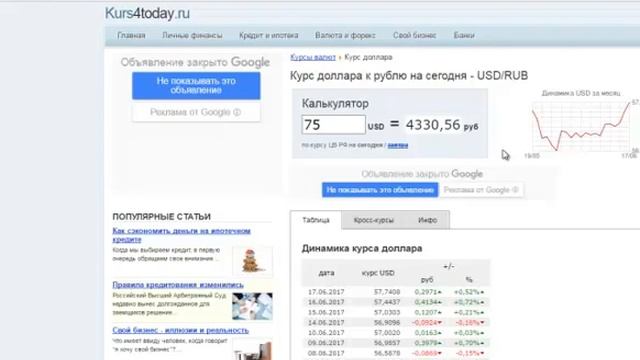
Task: Click the date cell 15.06.2017
Action: click(326, 312)
